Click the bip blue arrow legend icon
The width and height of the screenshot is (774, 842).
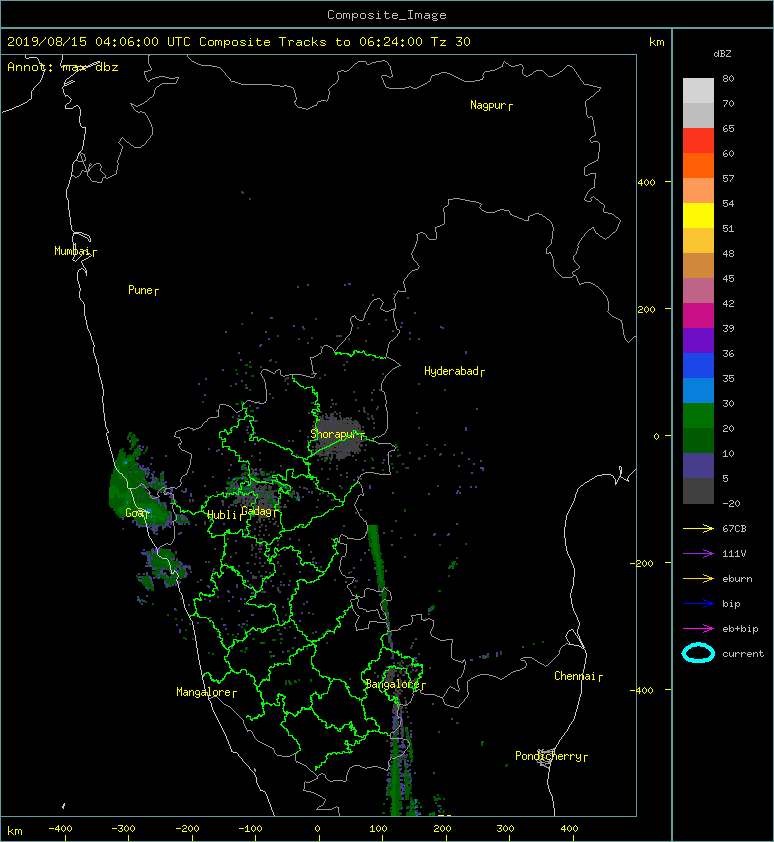pos(698,604)
